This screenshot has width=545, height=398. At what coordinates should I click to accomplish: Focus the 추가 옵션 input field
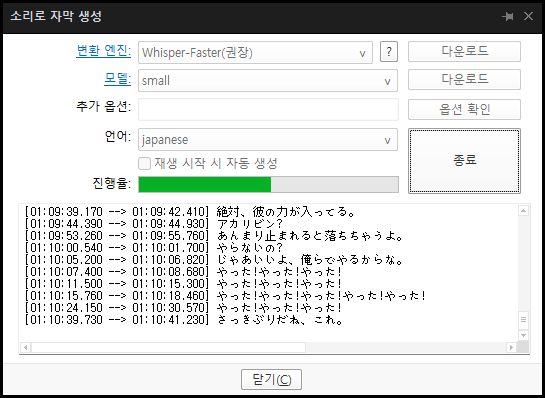coord(268,109)
